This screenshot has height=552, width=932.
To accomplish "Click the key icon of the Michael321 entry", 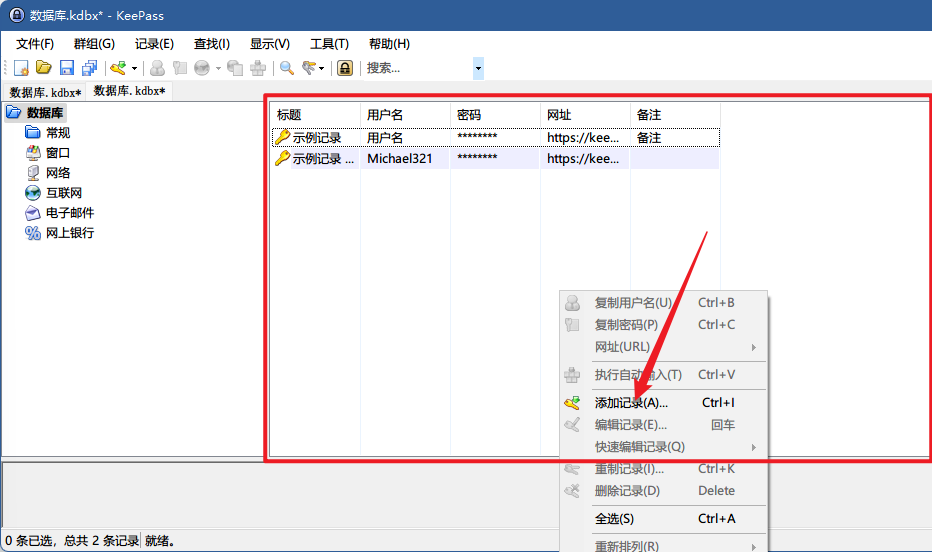I will pyautogui.click(x=282, y=158).
